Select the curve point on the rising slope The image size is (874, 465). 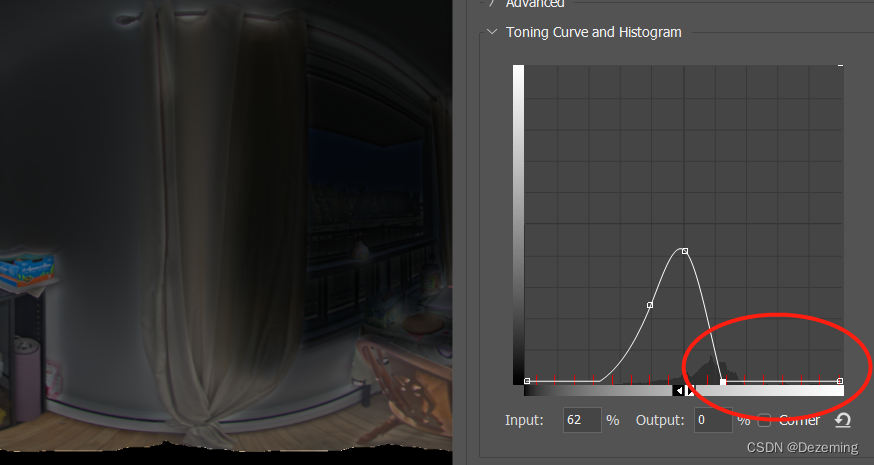pyautogui.click(x=650, y=305)
